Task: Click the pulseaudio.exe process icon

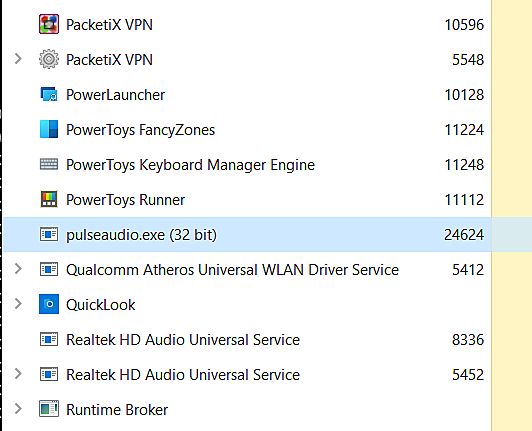Action: (x=49, y=235)
